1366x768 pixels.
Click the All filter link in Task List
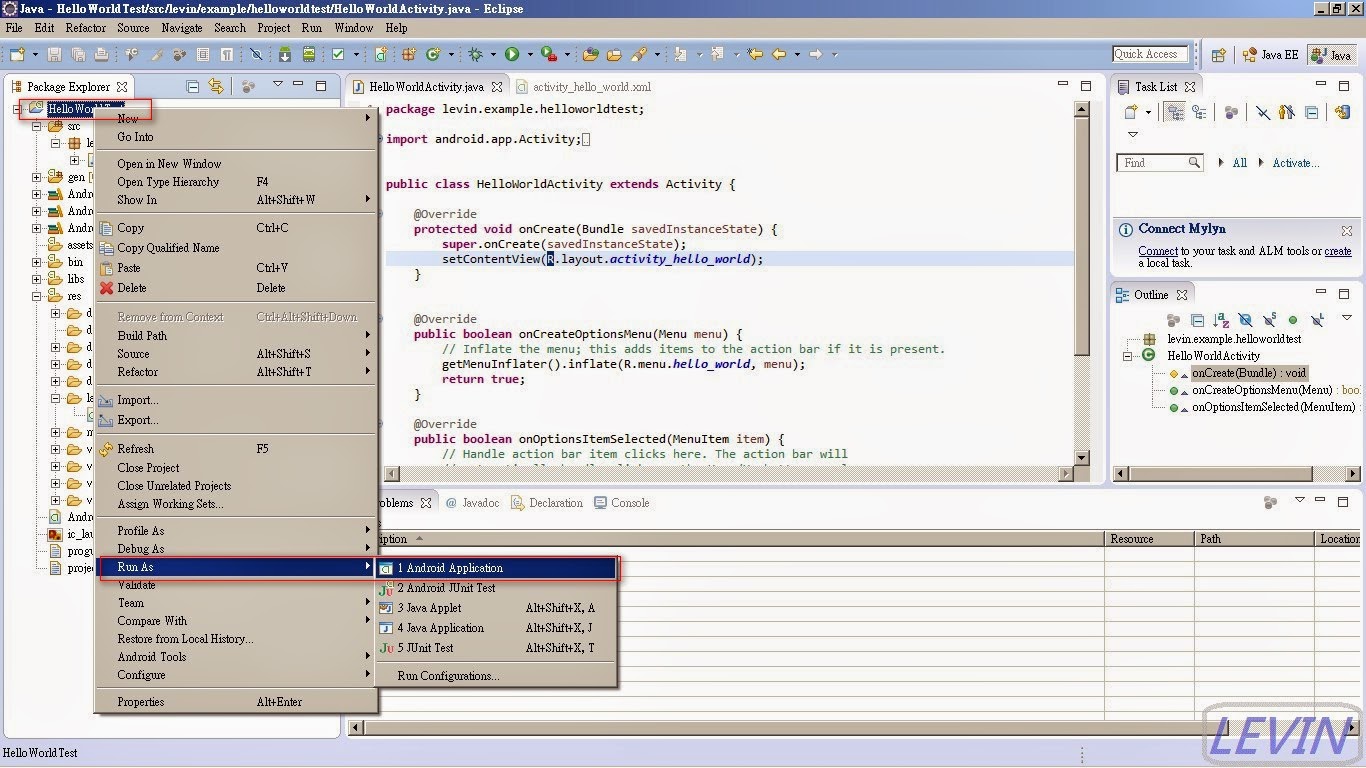1239,163
